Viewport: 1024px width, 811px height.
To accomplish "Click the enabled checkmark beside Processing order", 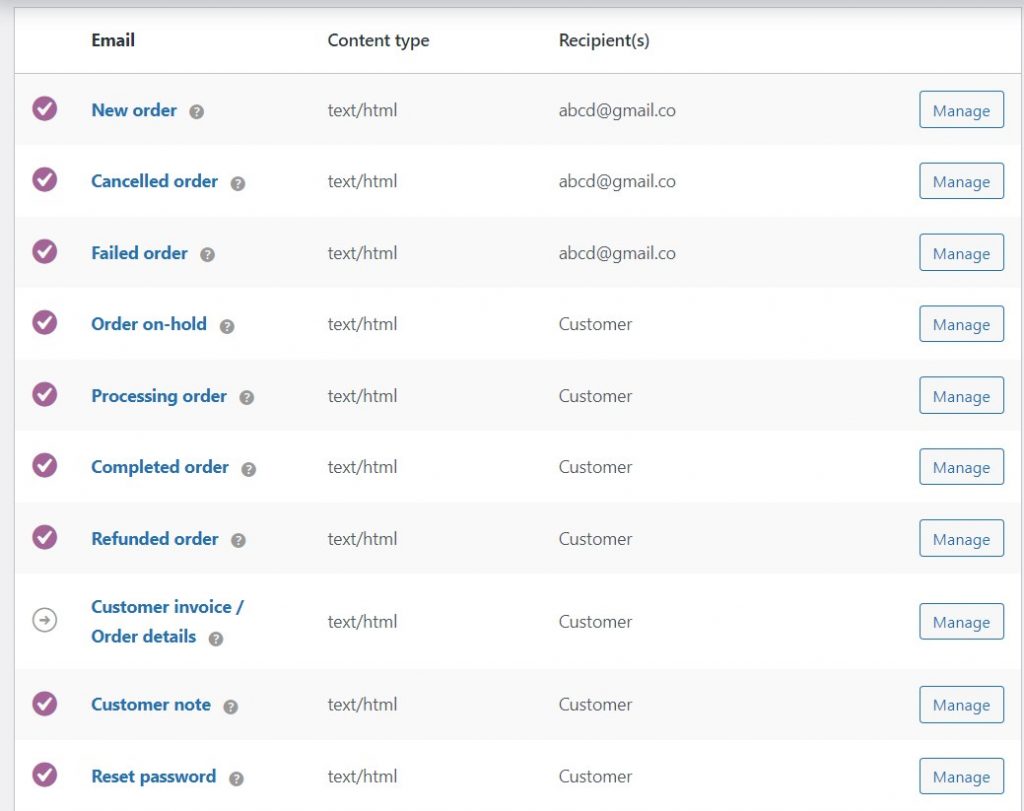I will click(44, 394).
